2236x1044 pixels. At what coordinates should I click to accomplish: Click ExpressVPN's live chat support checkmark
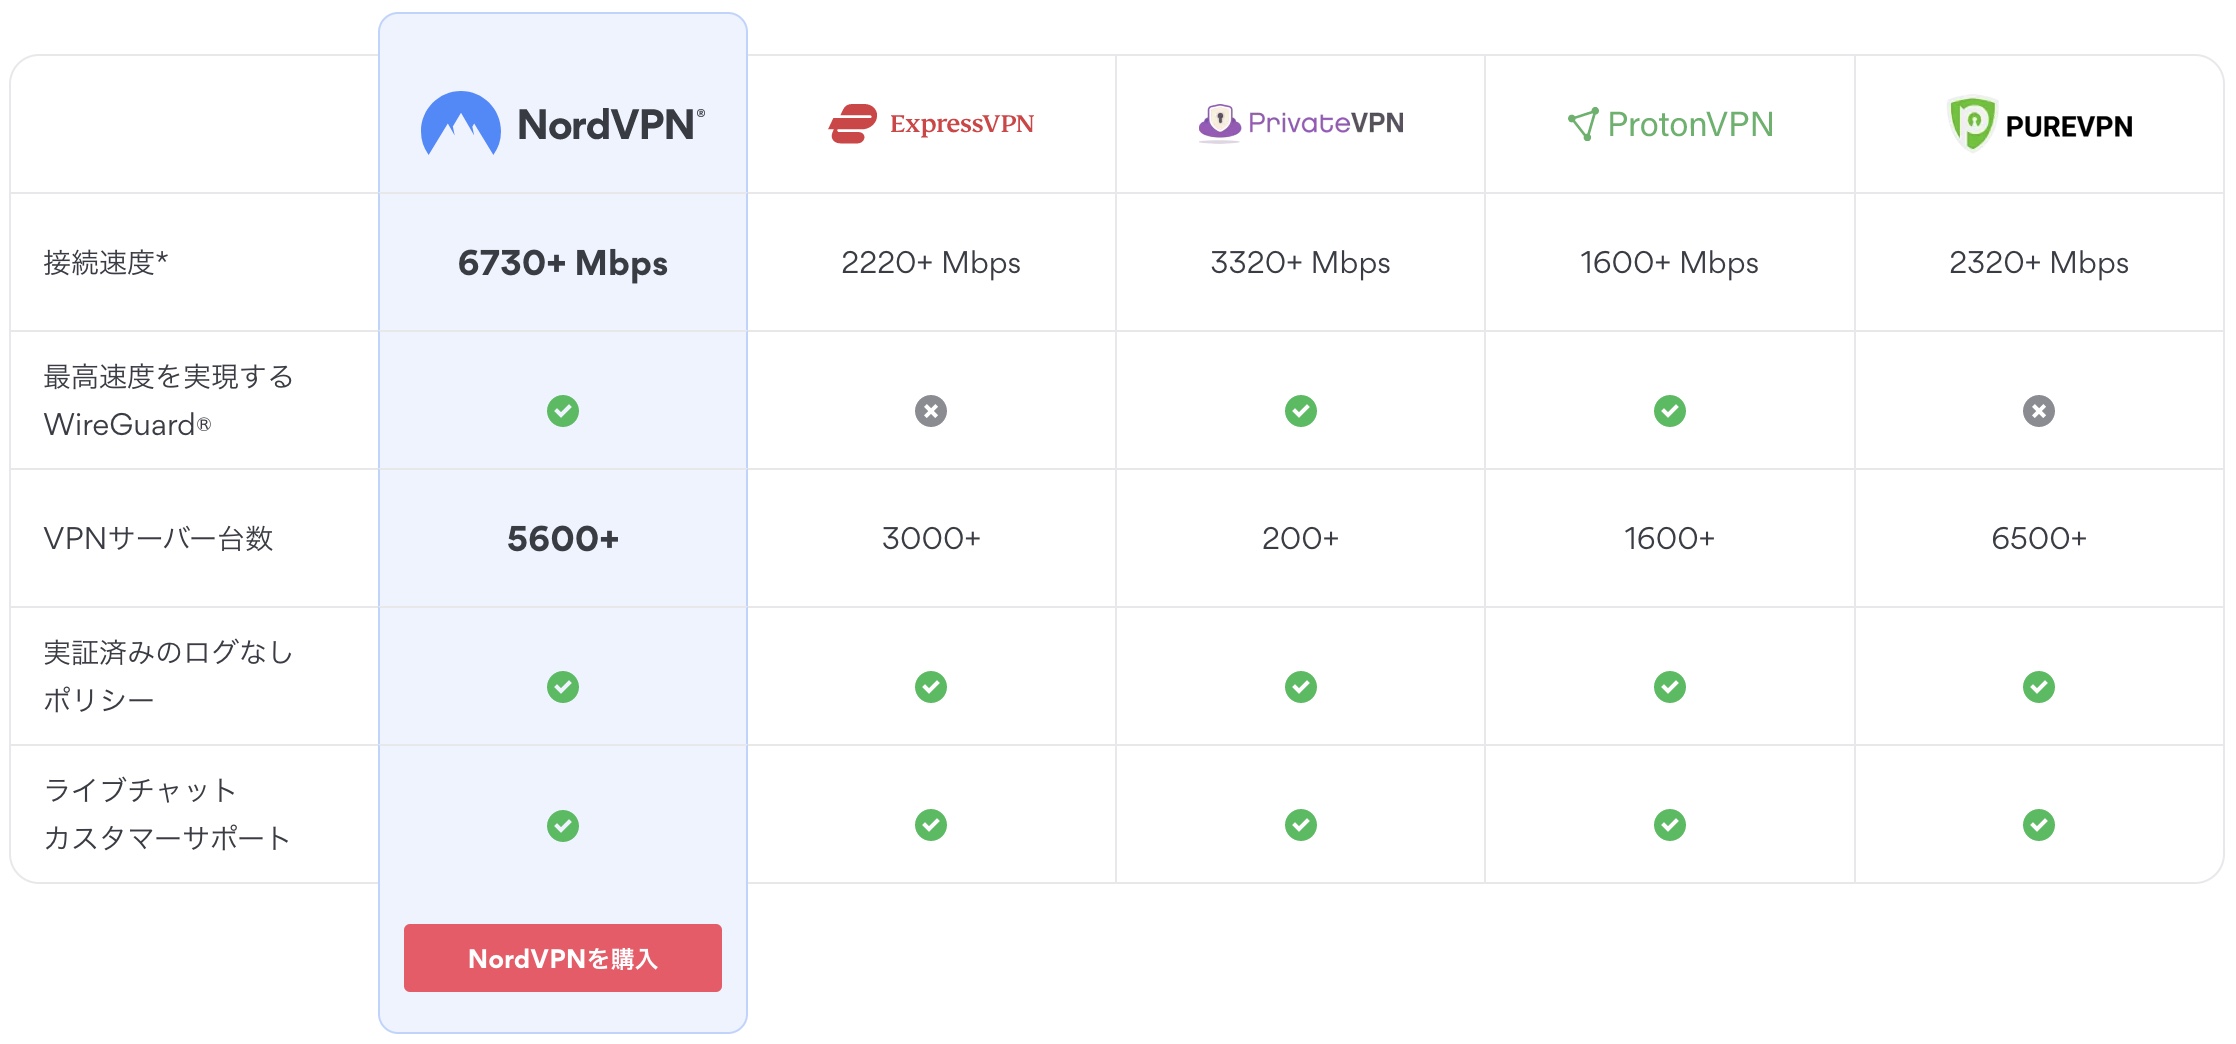pyautogui.click(x=931, y=825)
